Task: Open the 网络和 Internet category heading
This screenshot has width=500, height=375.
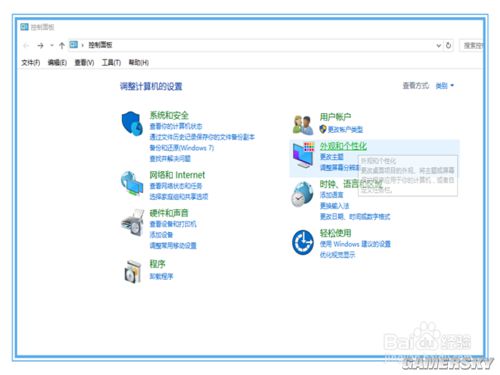Action: coord(177,175)
